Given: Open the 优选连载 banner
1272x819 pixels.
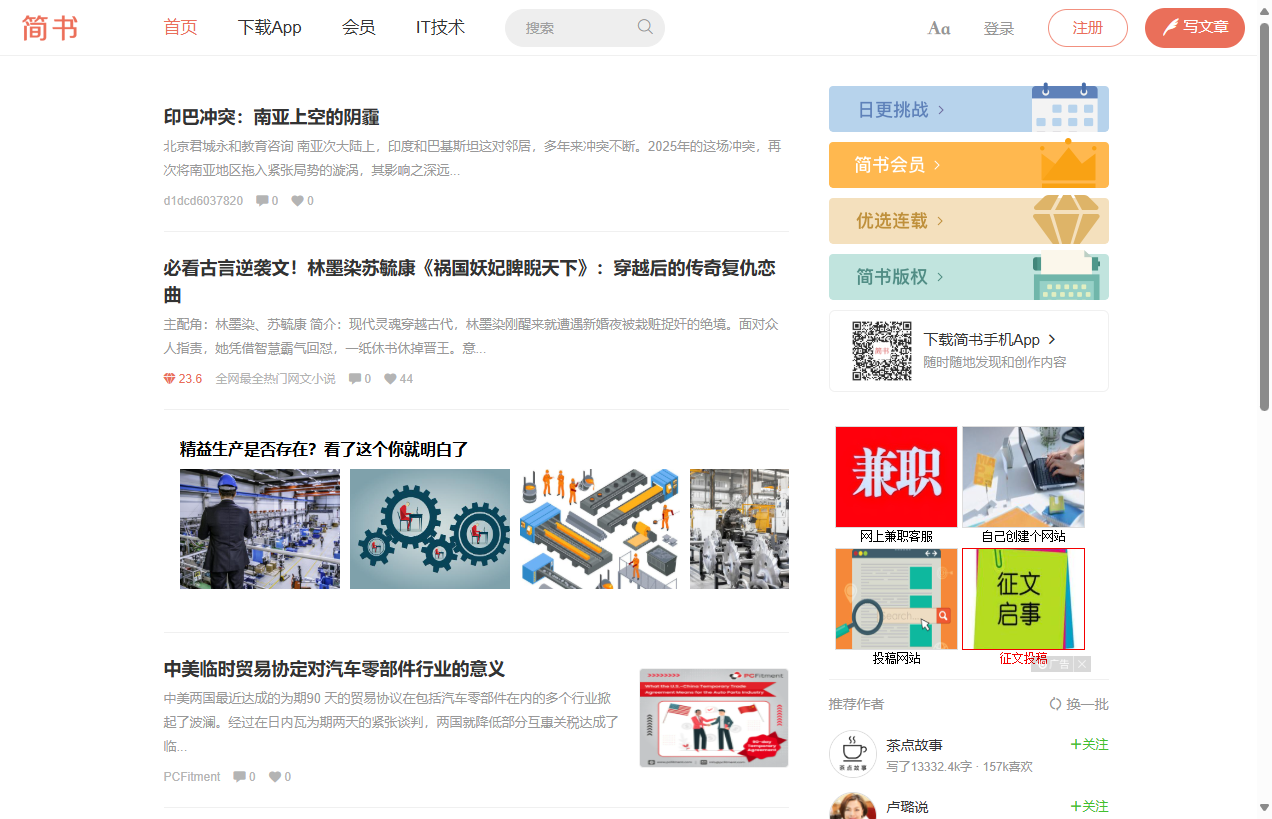Looking at the screenshot, I should 968,221.
